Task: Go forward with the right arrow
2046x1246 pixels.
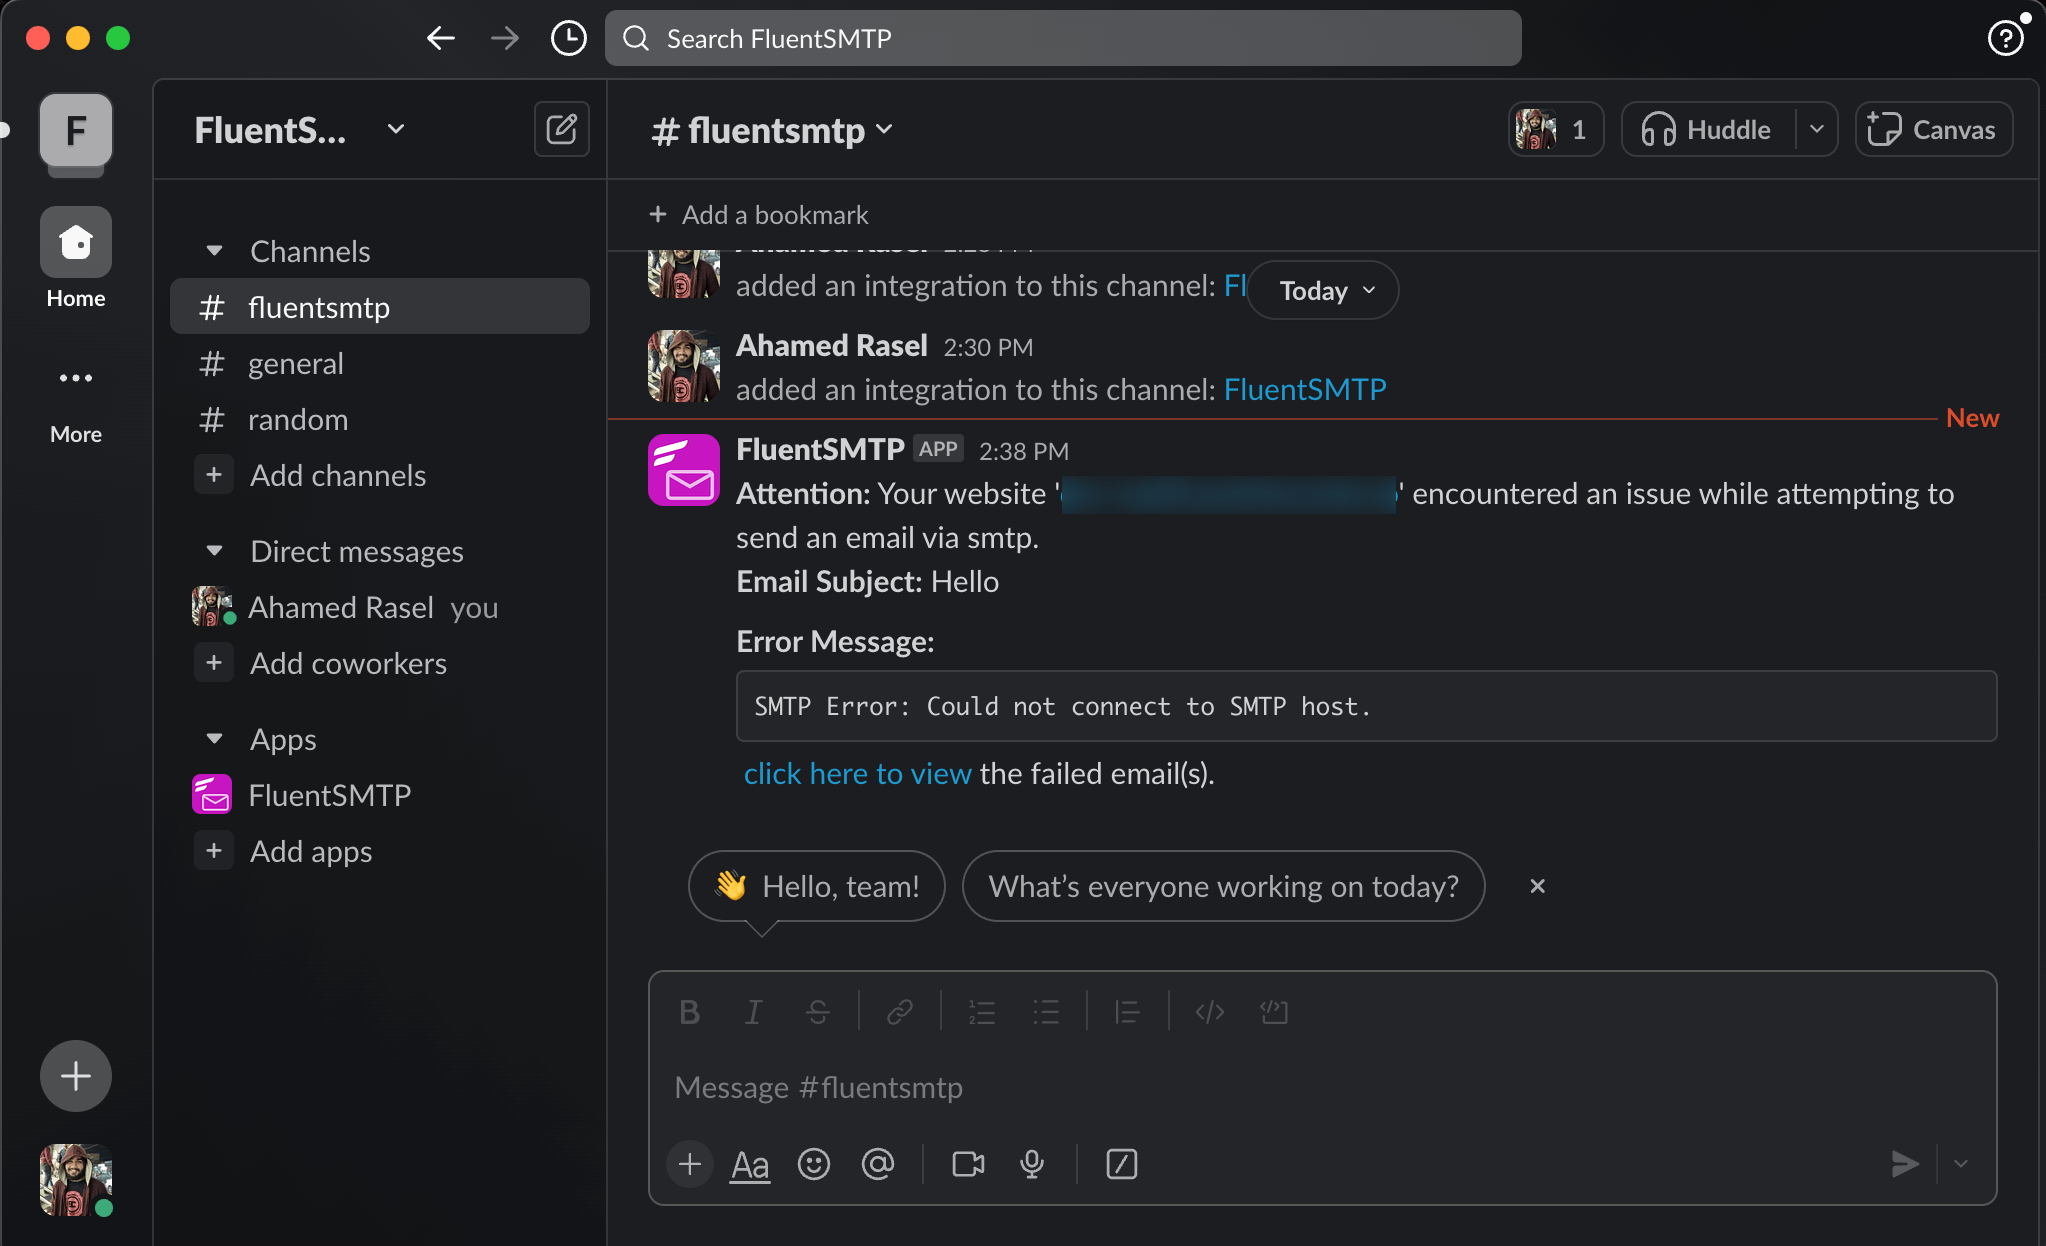Action: pos(505,39)
